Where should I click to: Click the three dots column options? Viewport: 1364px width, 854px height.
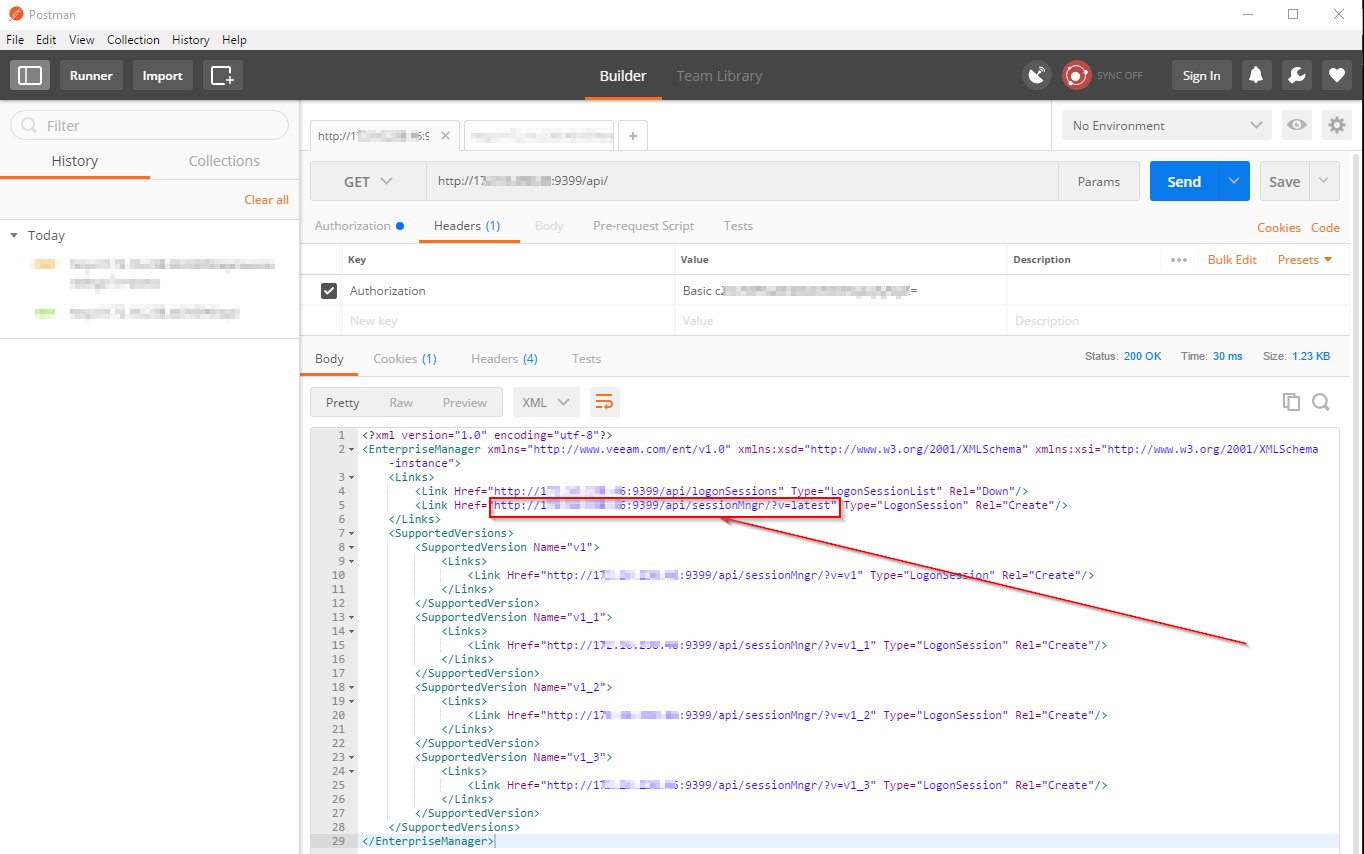1179,259
